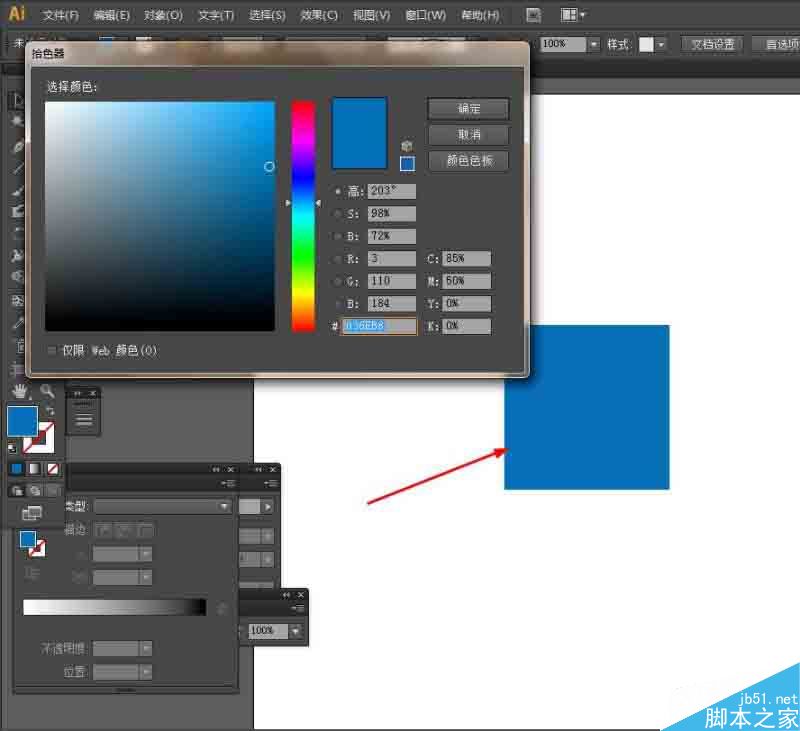Open the 效果(C) menu

(319, 15)
